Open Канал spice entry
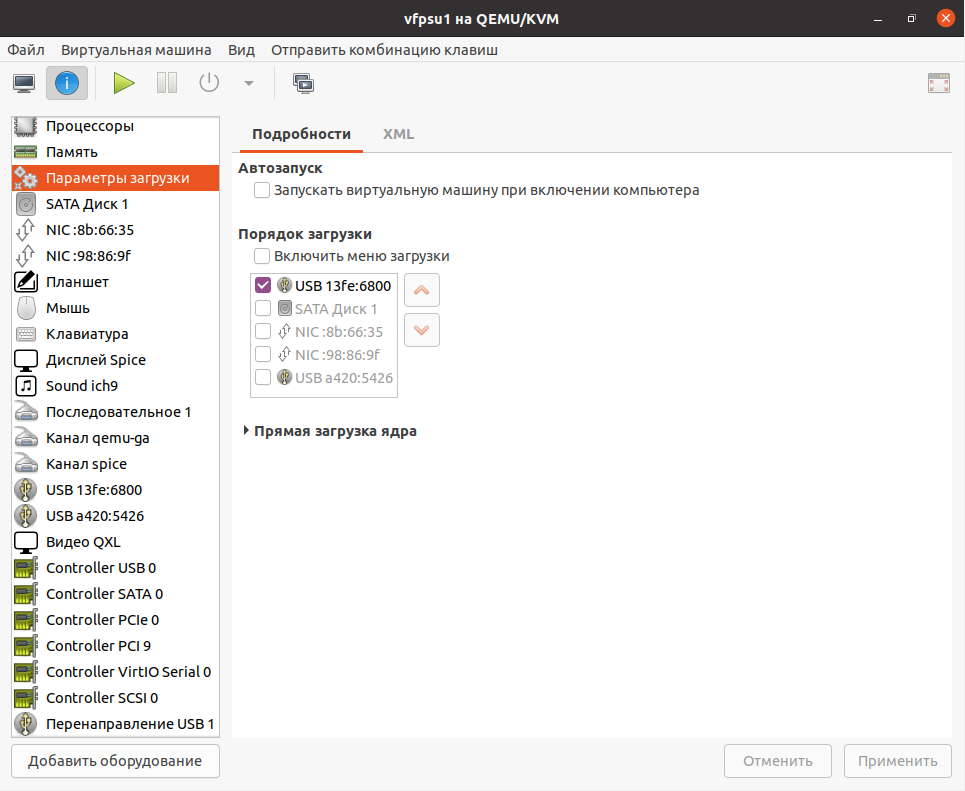The width and height of the screenshot is (965, 791). [x=116, y=464]
